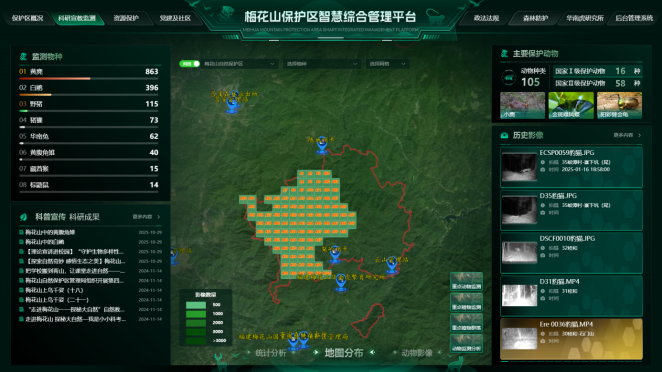Screen dimensions: 662x372
Task: Click the round icon left of 动物种类 105
Action: (x=509, y=78)
